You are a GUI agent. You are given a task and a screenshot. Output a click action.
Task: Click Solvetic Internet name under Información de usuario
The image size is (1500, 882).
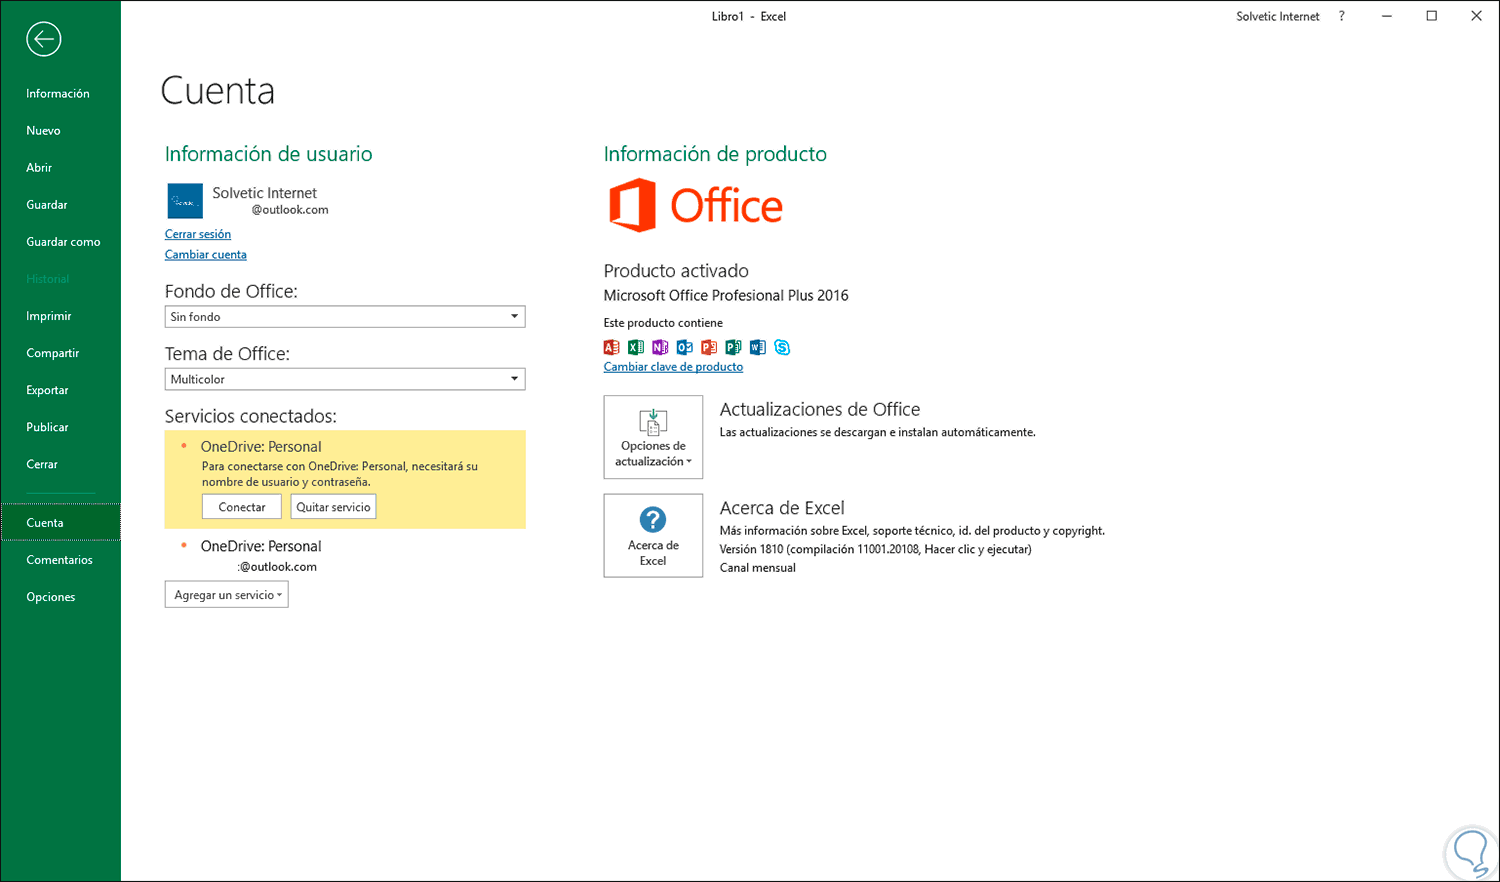click(x=265, y=193)
